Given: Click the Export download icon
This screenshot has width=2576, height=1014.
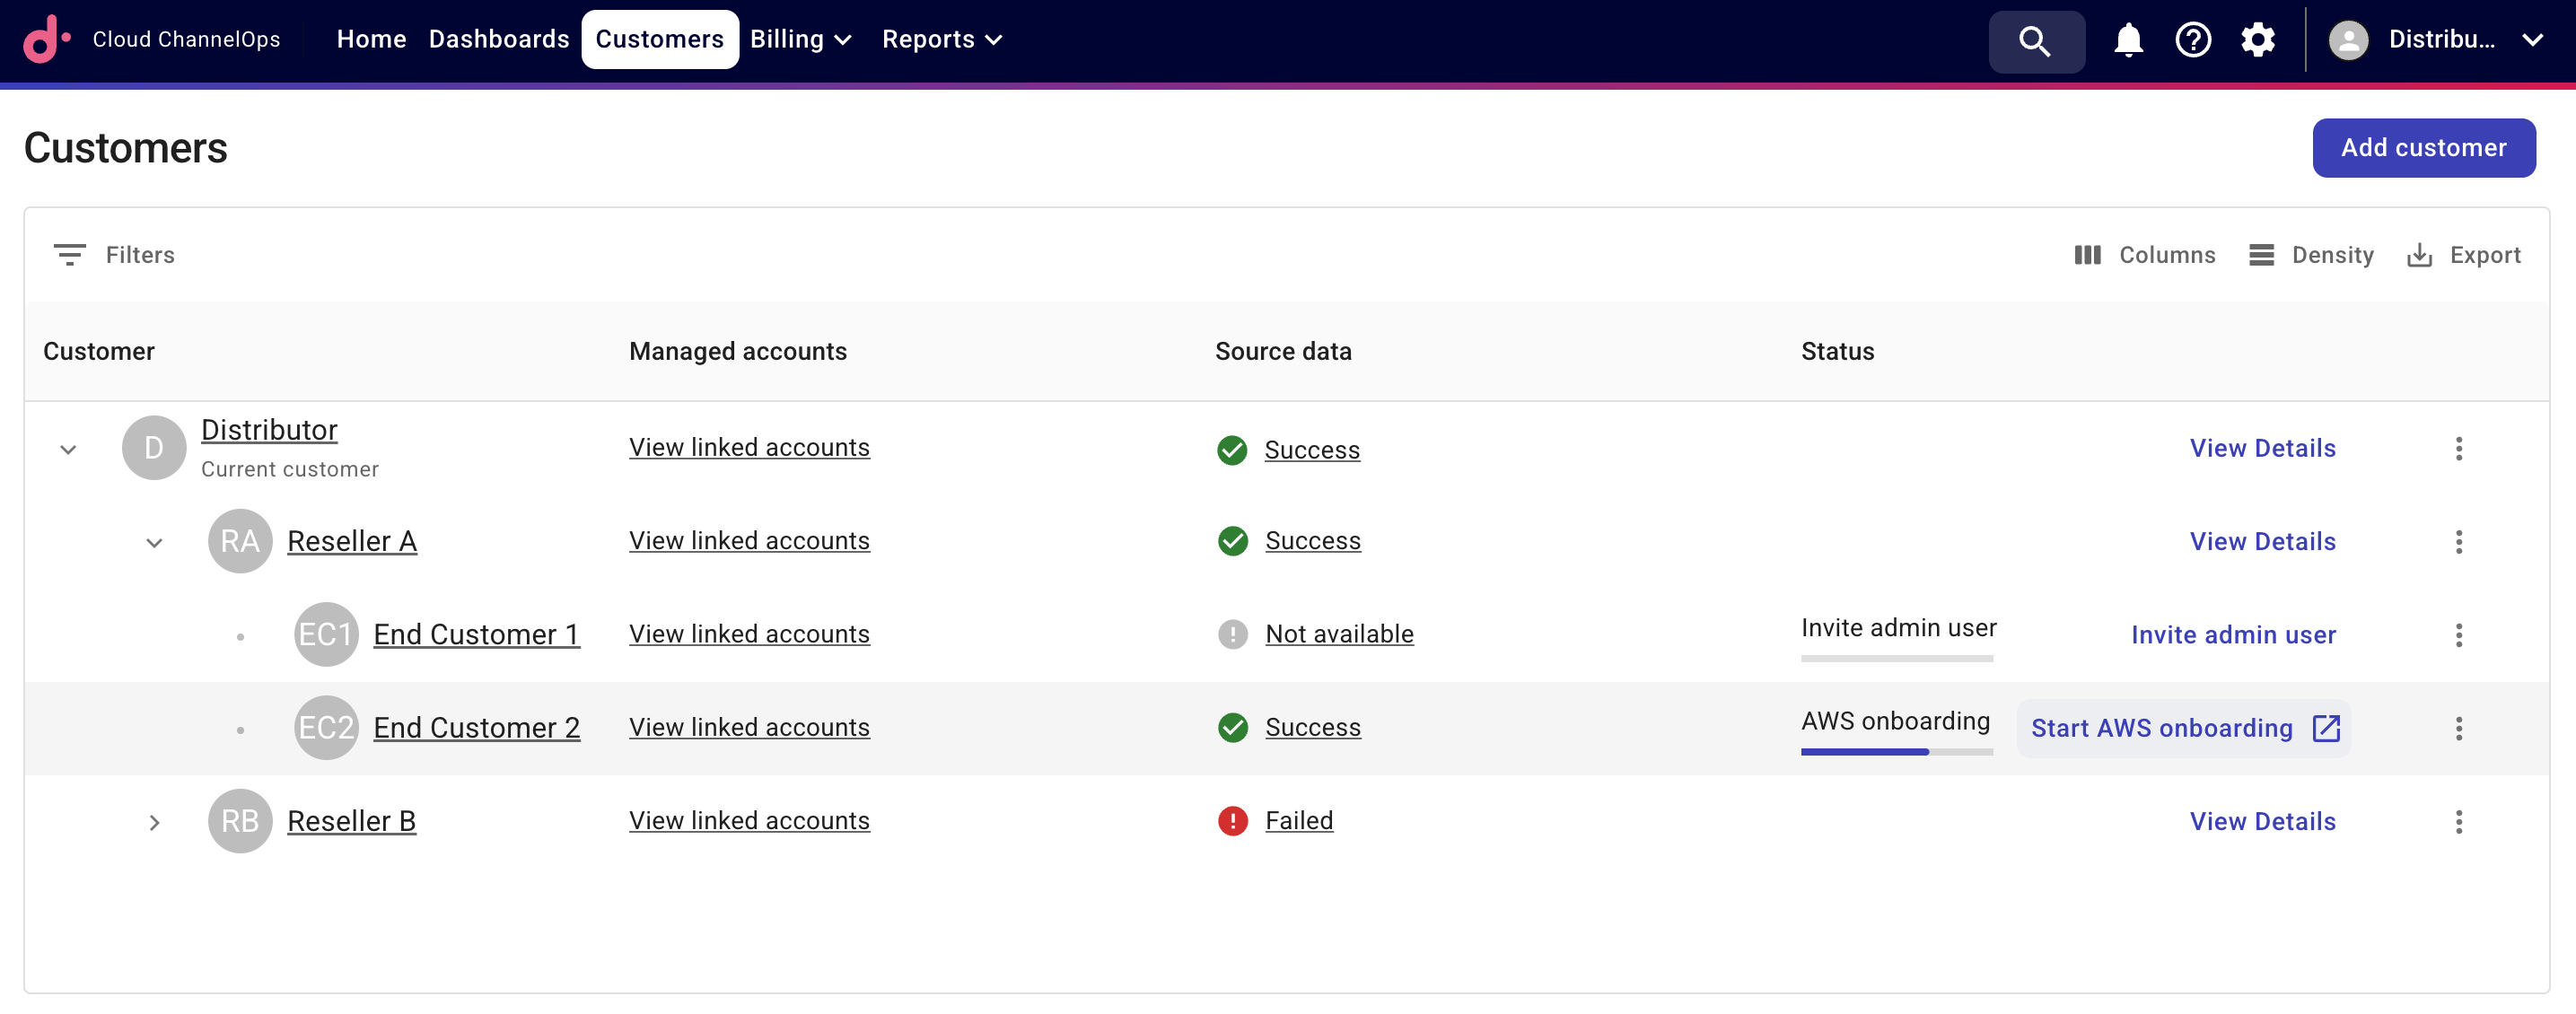Looking at the screenshot, I should point(2421,255).
